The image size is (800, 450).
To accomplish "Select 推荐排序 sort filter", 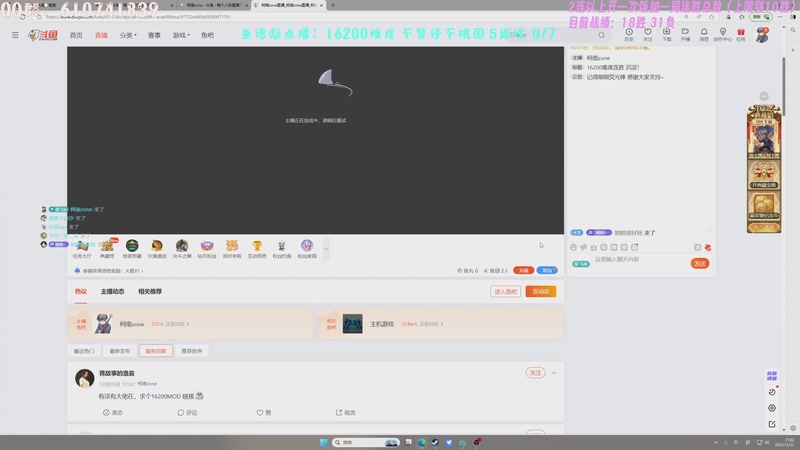I will click(192, 351).
